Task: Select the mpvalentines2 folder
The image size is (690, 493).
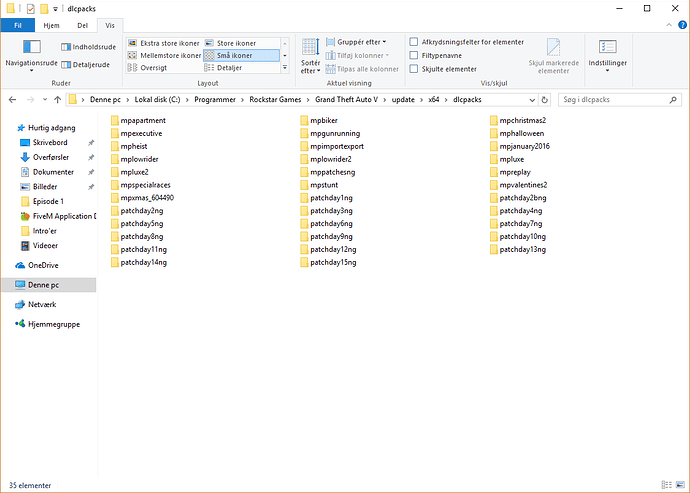Action: click(x=518, y=185)
